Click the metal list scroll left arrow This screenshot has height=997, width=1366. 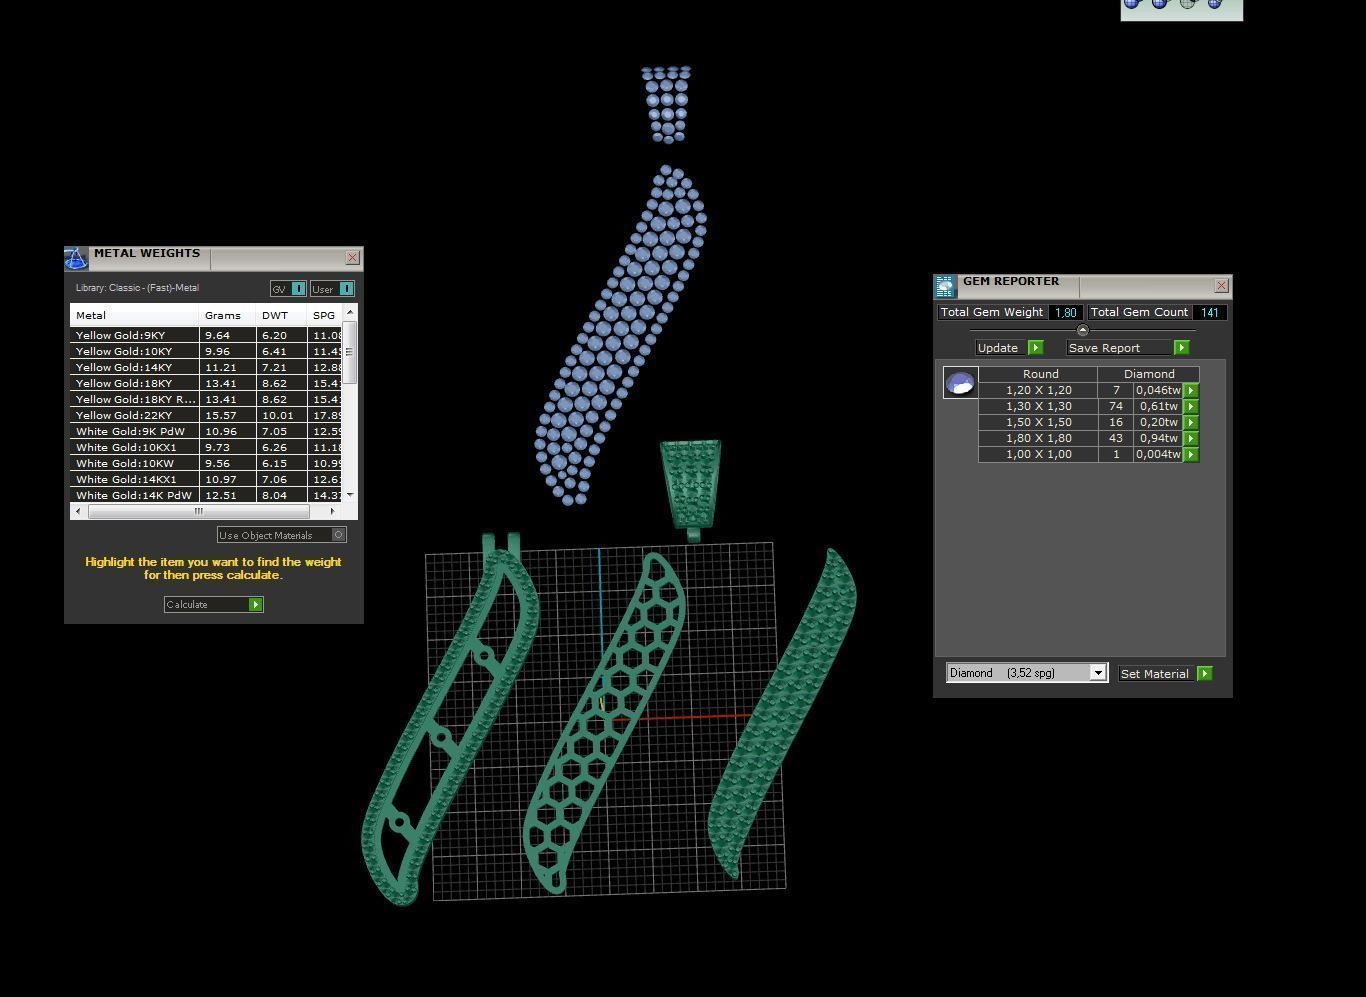78,511
